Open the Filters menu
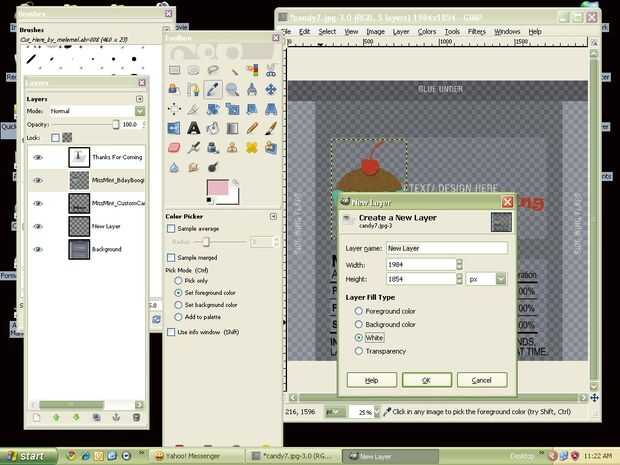Image resolution: width=620 pixels, height=465 pixels. pos(476,32)
